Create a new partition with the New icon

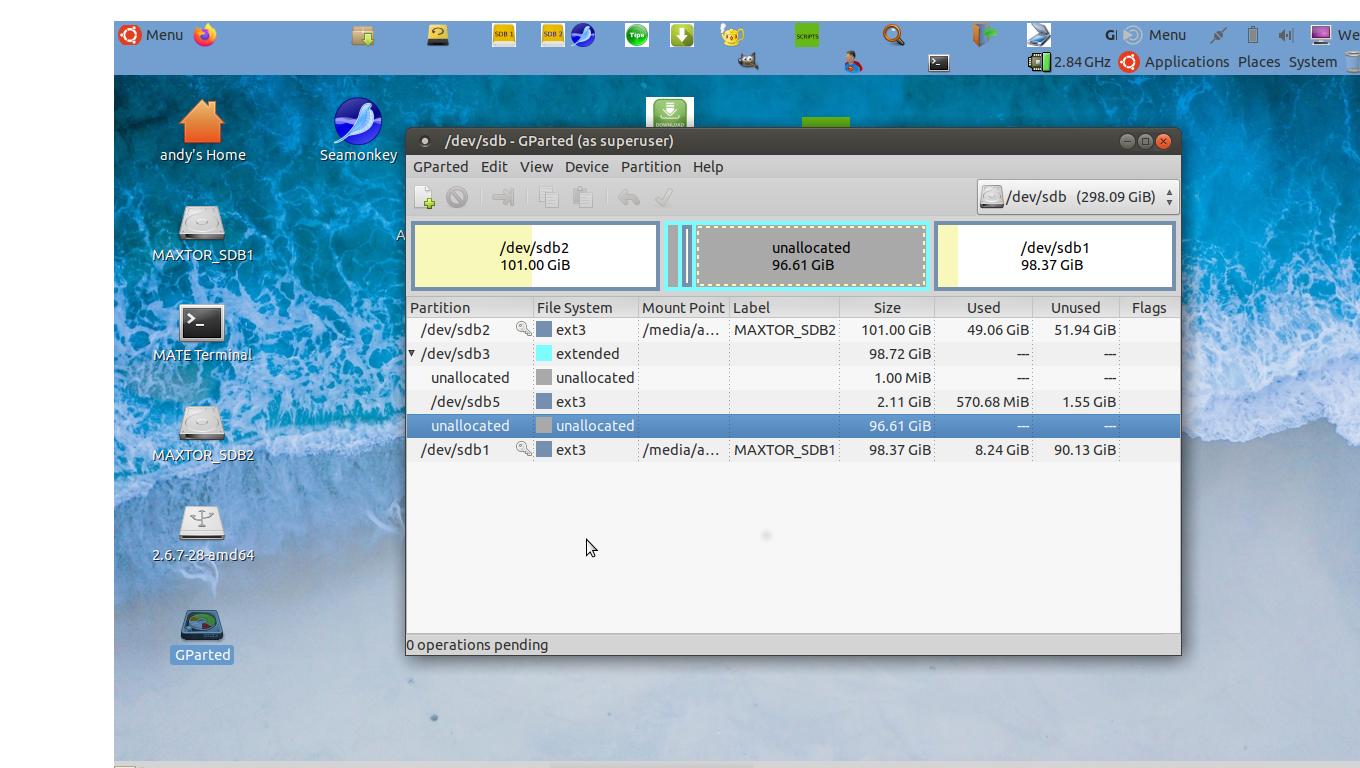[426, 197]
